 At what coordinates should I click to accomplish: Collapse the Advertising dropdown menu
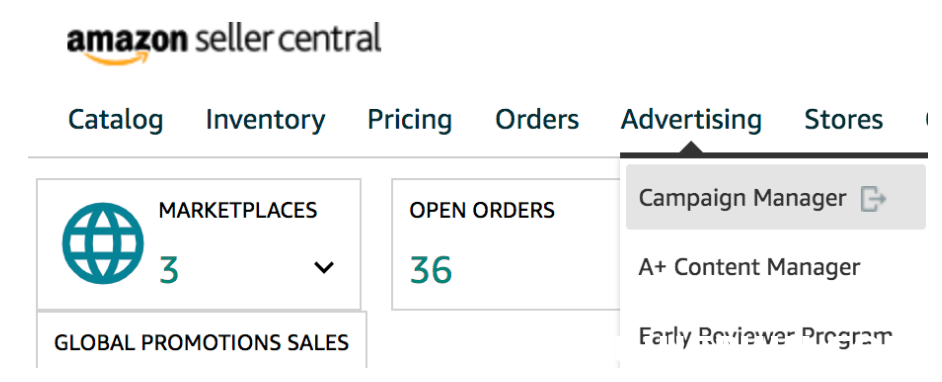coord(691,120)
